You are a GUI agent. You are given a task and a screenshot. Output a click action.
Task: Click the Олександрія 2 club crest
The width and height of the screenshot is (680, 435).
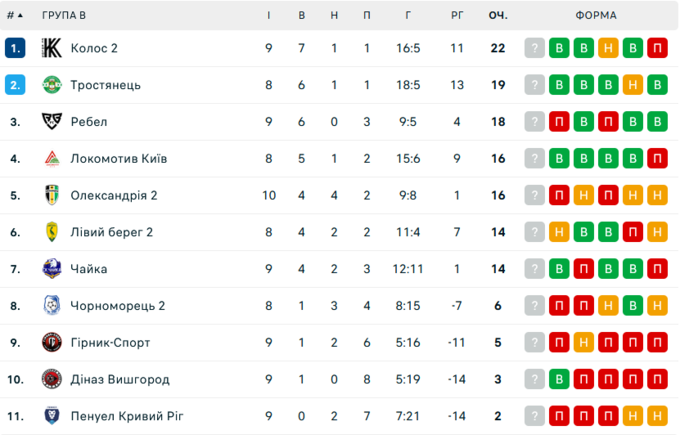52,196
